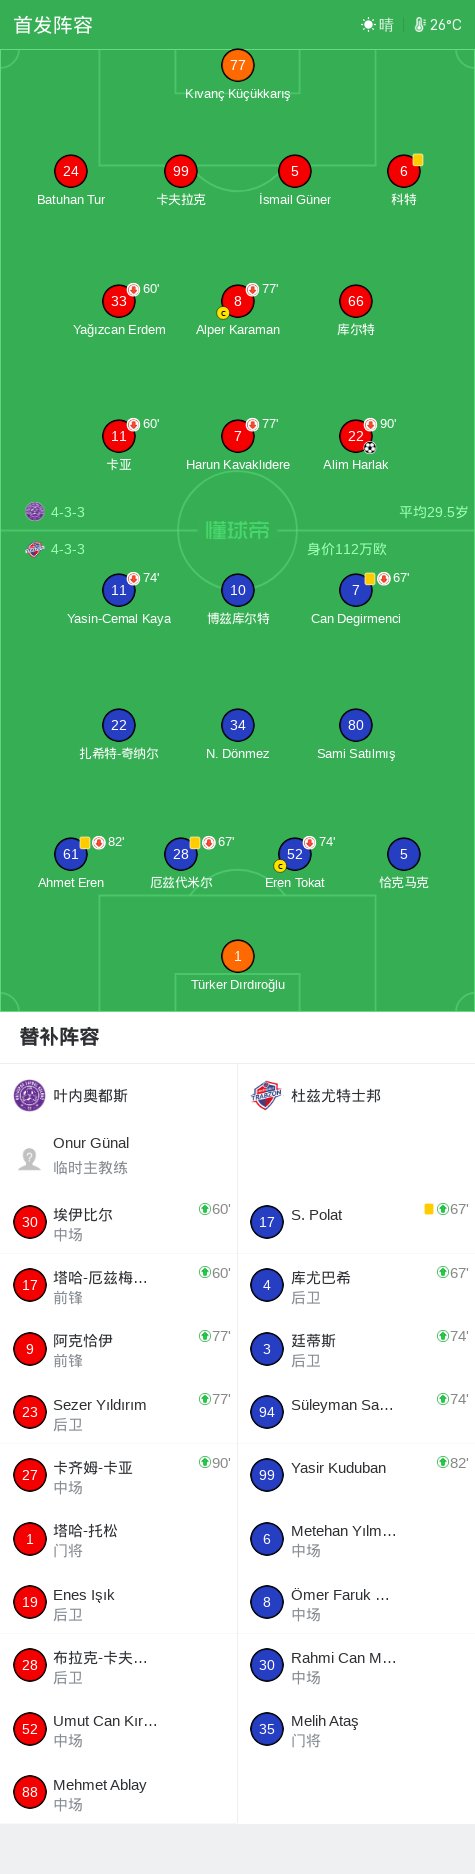Viewport: 475px width, 1874px height.
Task: Select goalkeeper Melih Ataş number 35
Action: [x=356, y=1729]
